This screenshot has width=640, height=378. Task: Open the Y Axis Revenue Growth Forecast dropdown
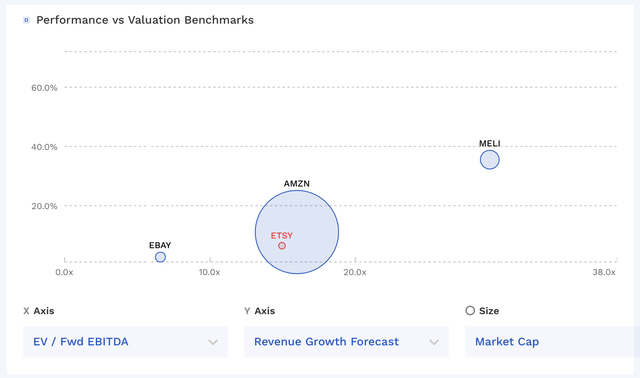(x=346, y=342)
